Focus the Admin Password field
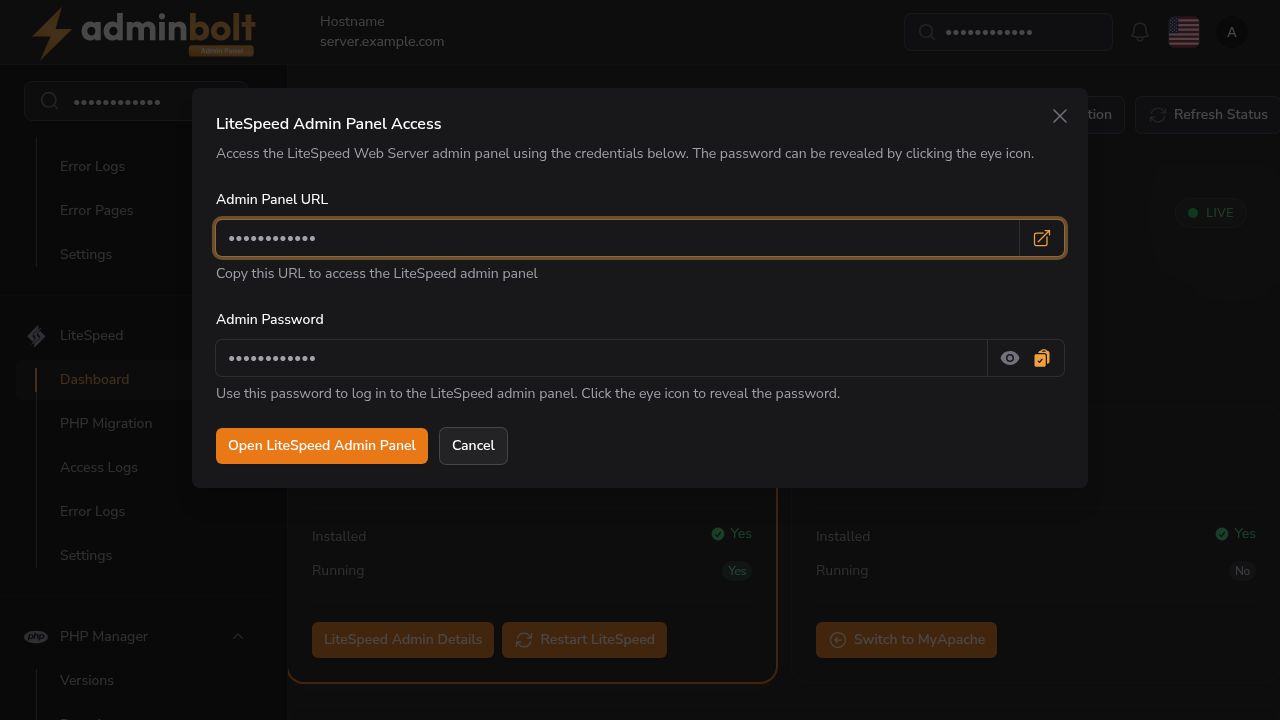1280x720 pixels. [x=601, y=358]
